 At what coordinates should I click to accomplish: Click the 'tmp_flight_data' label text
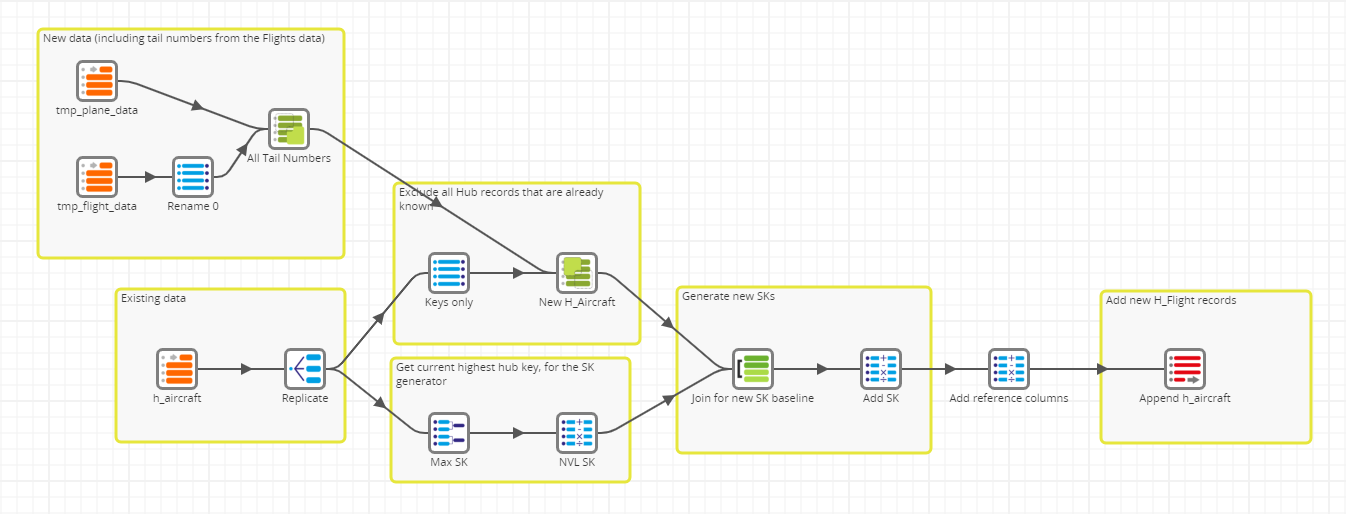pyautogui.click(x=97, y=206)
